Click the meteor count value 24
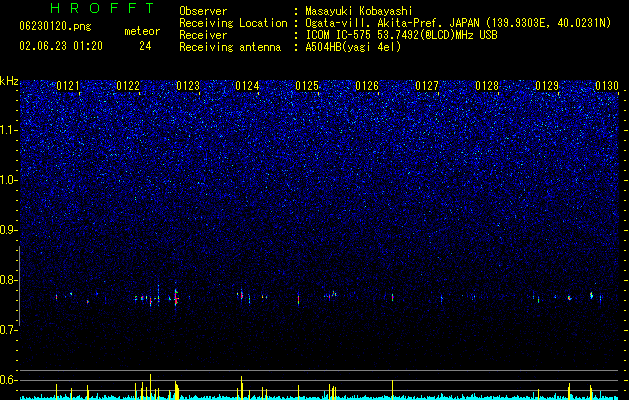This screenshot has width=629, height=400. tap(145, 46)
